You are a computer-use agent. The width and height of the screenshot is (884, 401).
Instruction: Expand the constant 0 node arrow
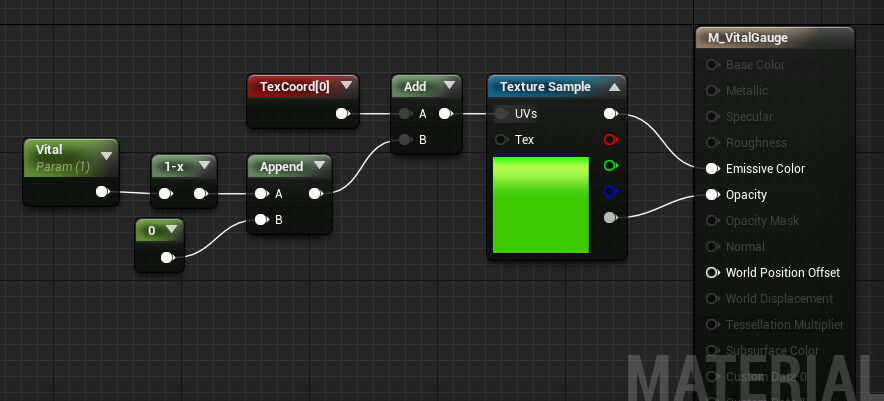(x=171, y=230)
